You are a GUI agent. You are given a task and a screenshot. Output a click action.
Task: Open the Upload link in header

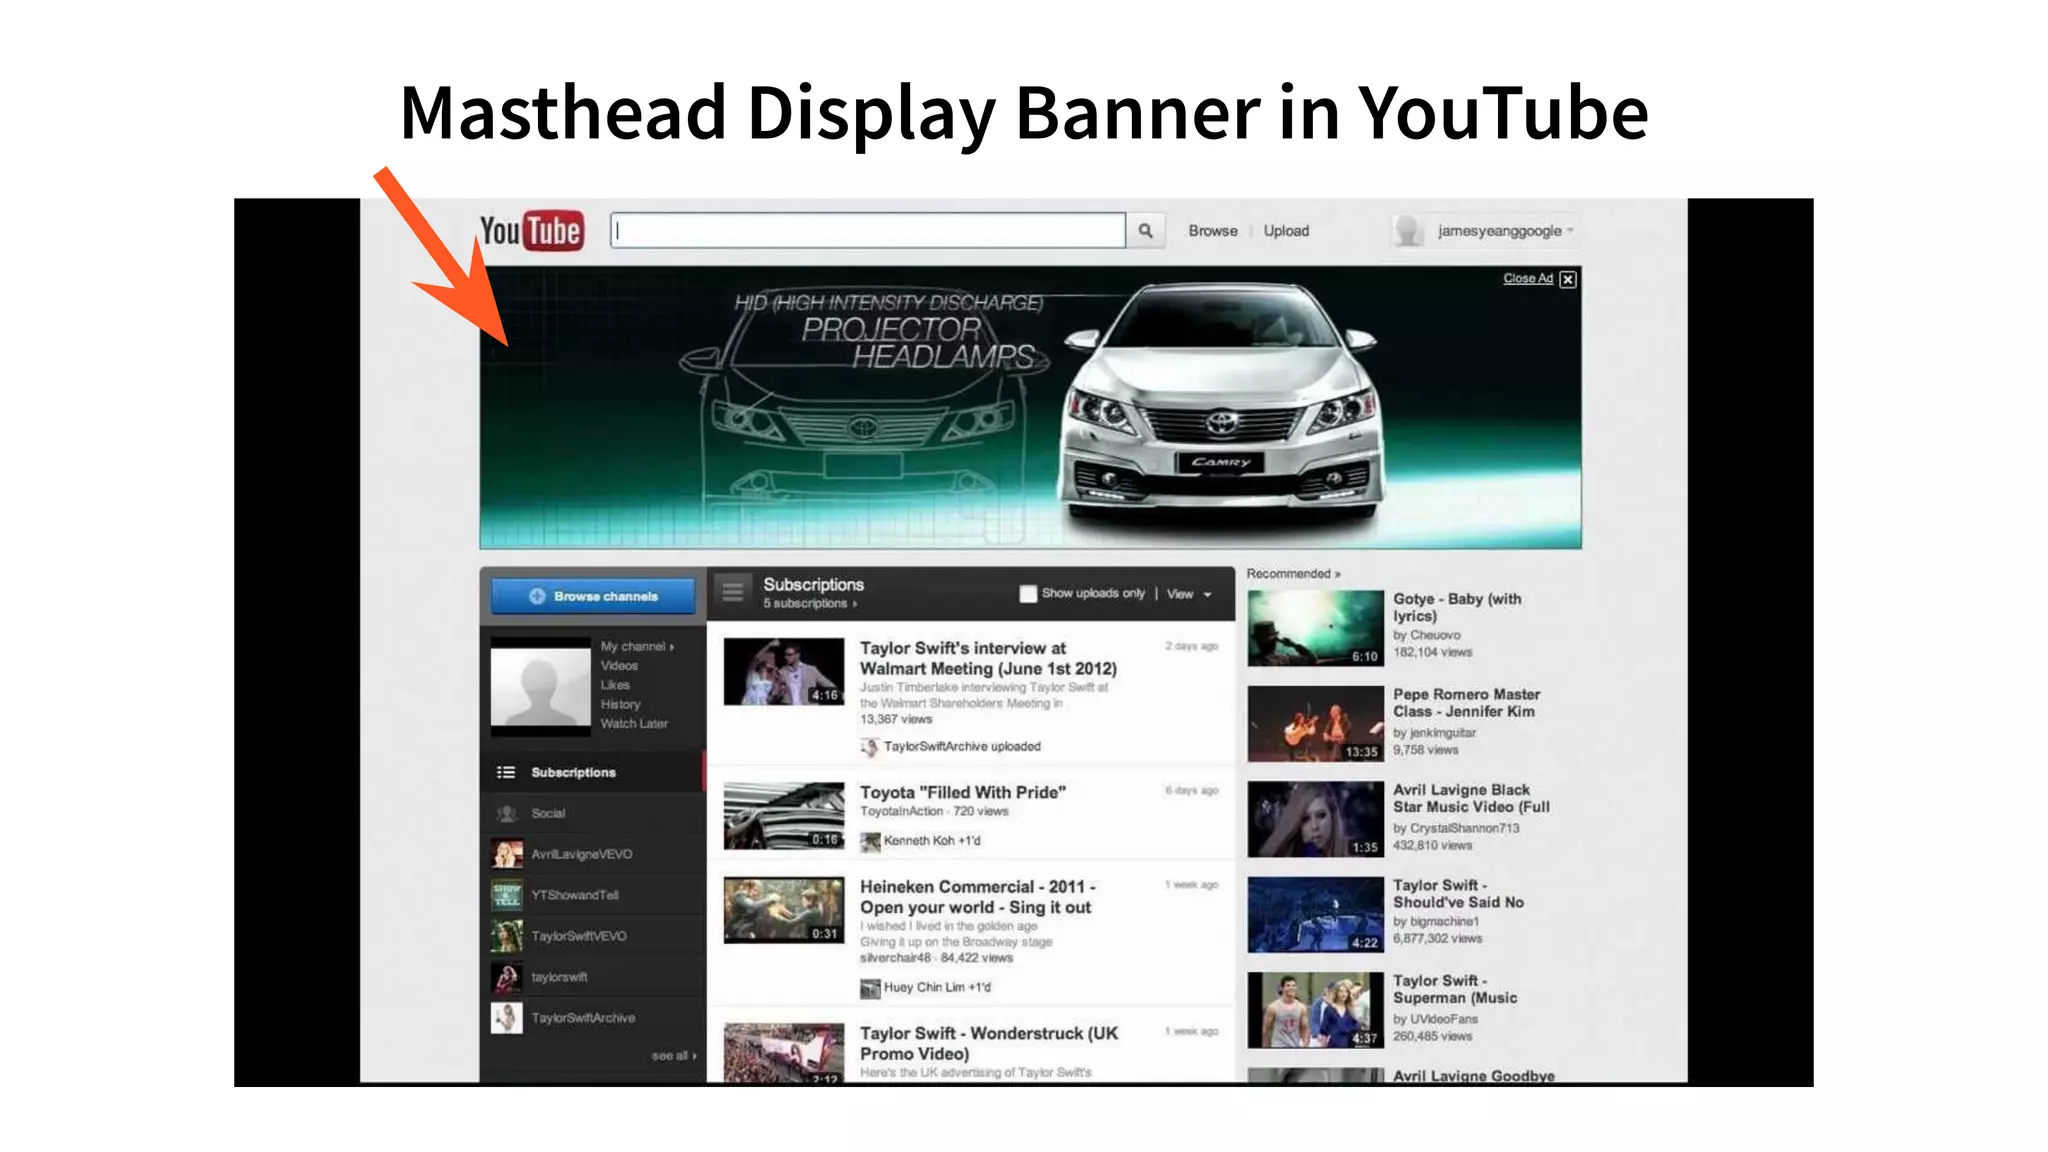click(1286, 231)
